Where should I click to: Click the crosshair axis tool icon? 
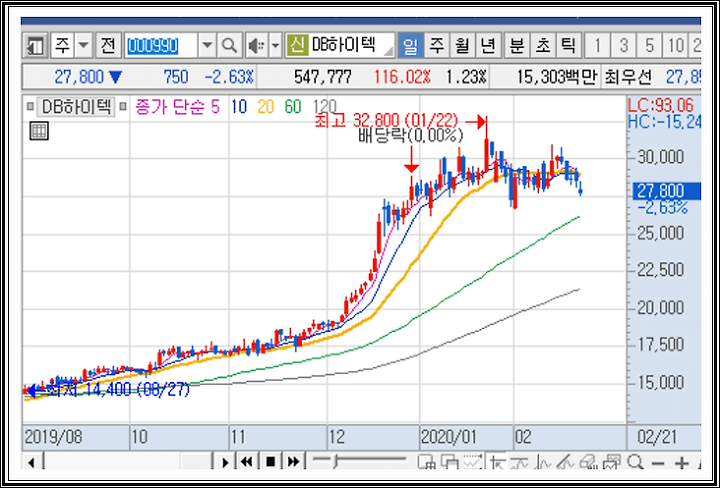point(497,463)
